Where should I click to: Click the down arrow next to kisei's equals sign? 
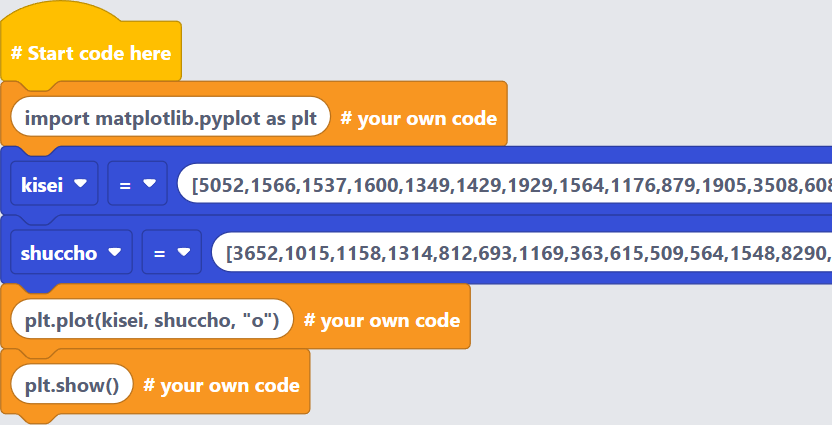[150, 183]
